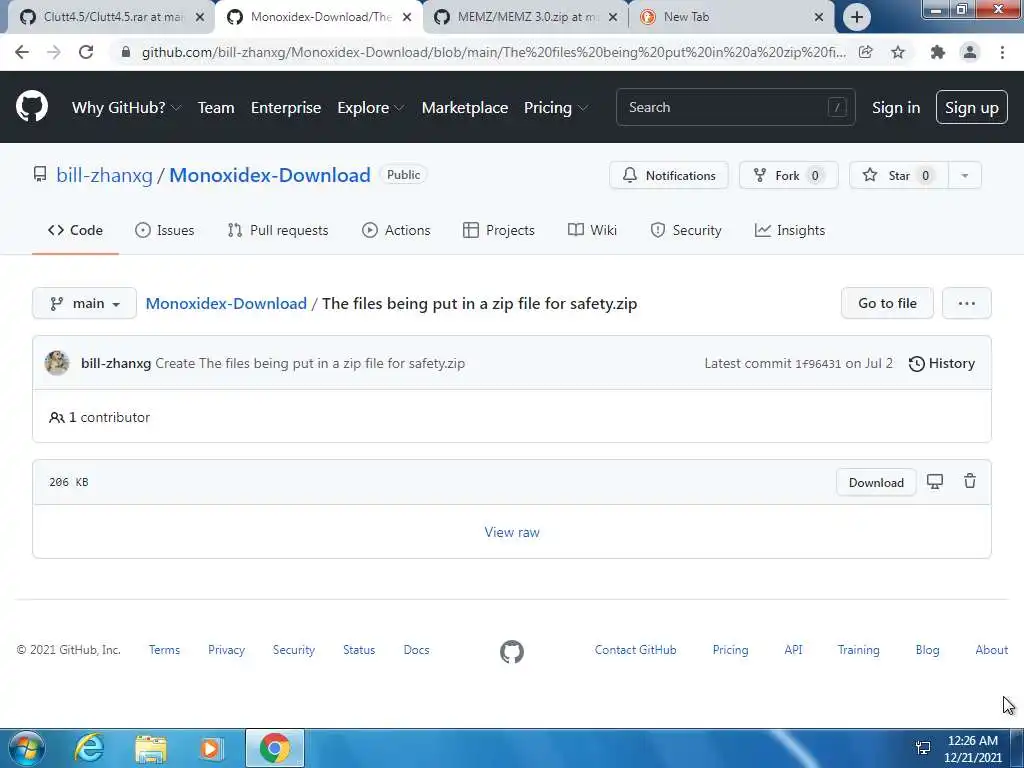This screenshot has height=768, width=1024.
Task: Click the Notifications button
Action: 669,175
